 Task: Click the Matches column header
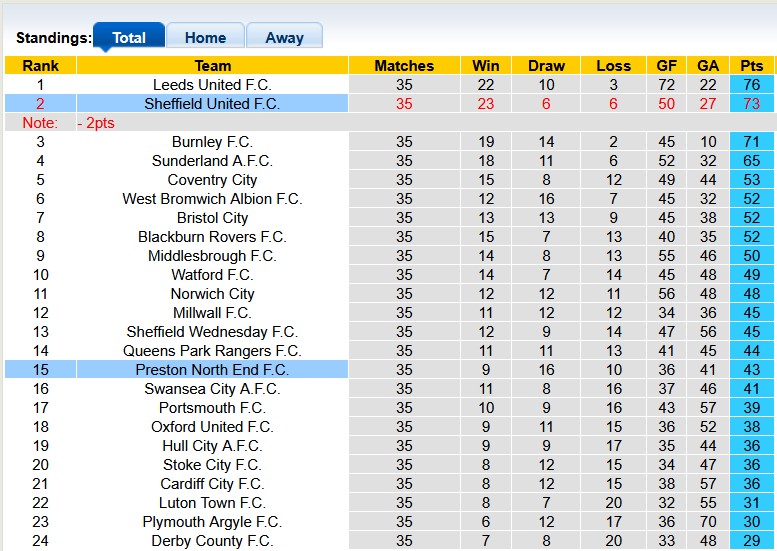(404, 66)
